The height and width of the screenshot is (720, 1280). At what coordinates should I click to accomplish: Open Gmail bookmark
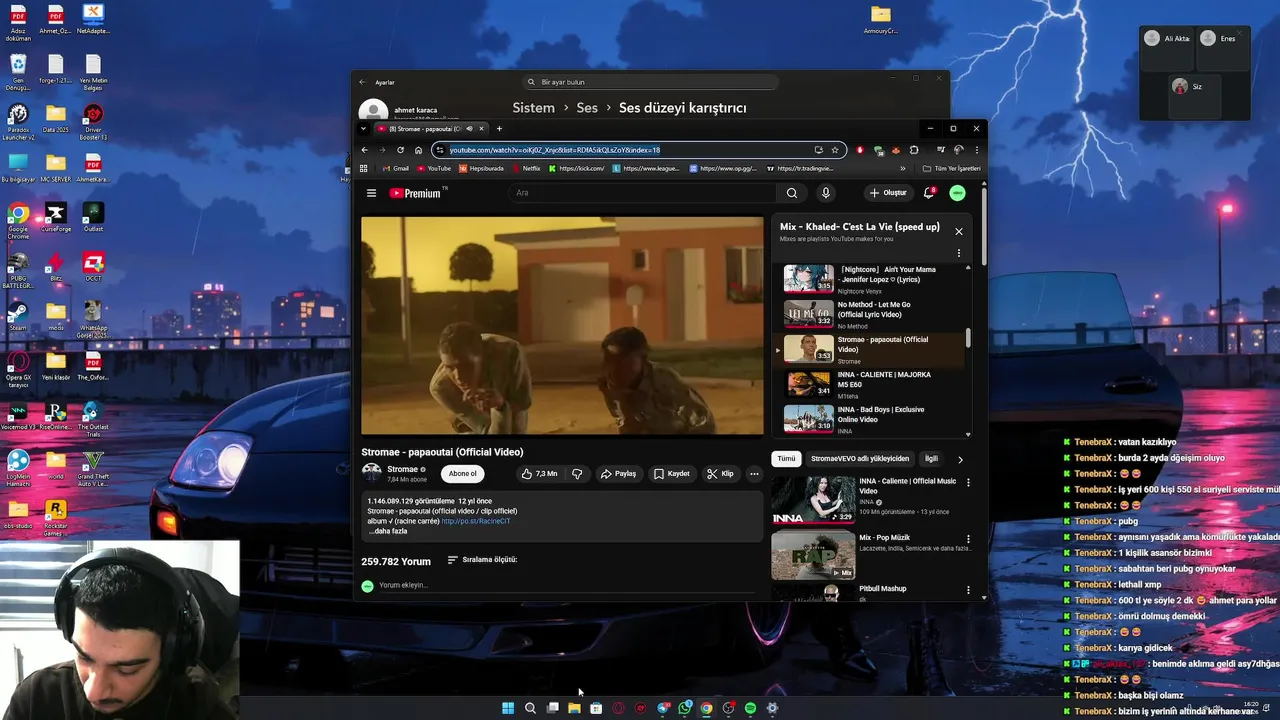[396, 168]
